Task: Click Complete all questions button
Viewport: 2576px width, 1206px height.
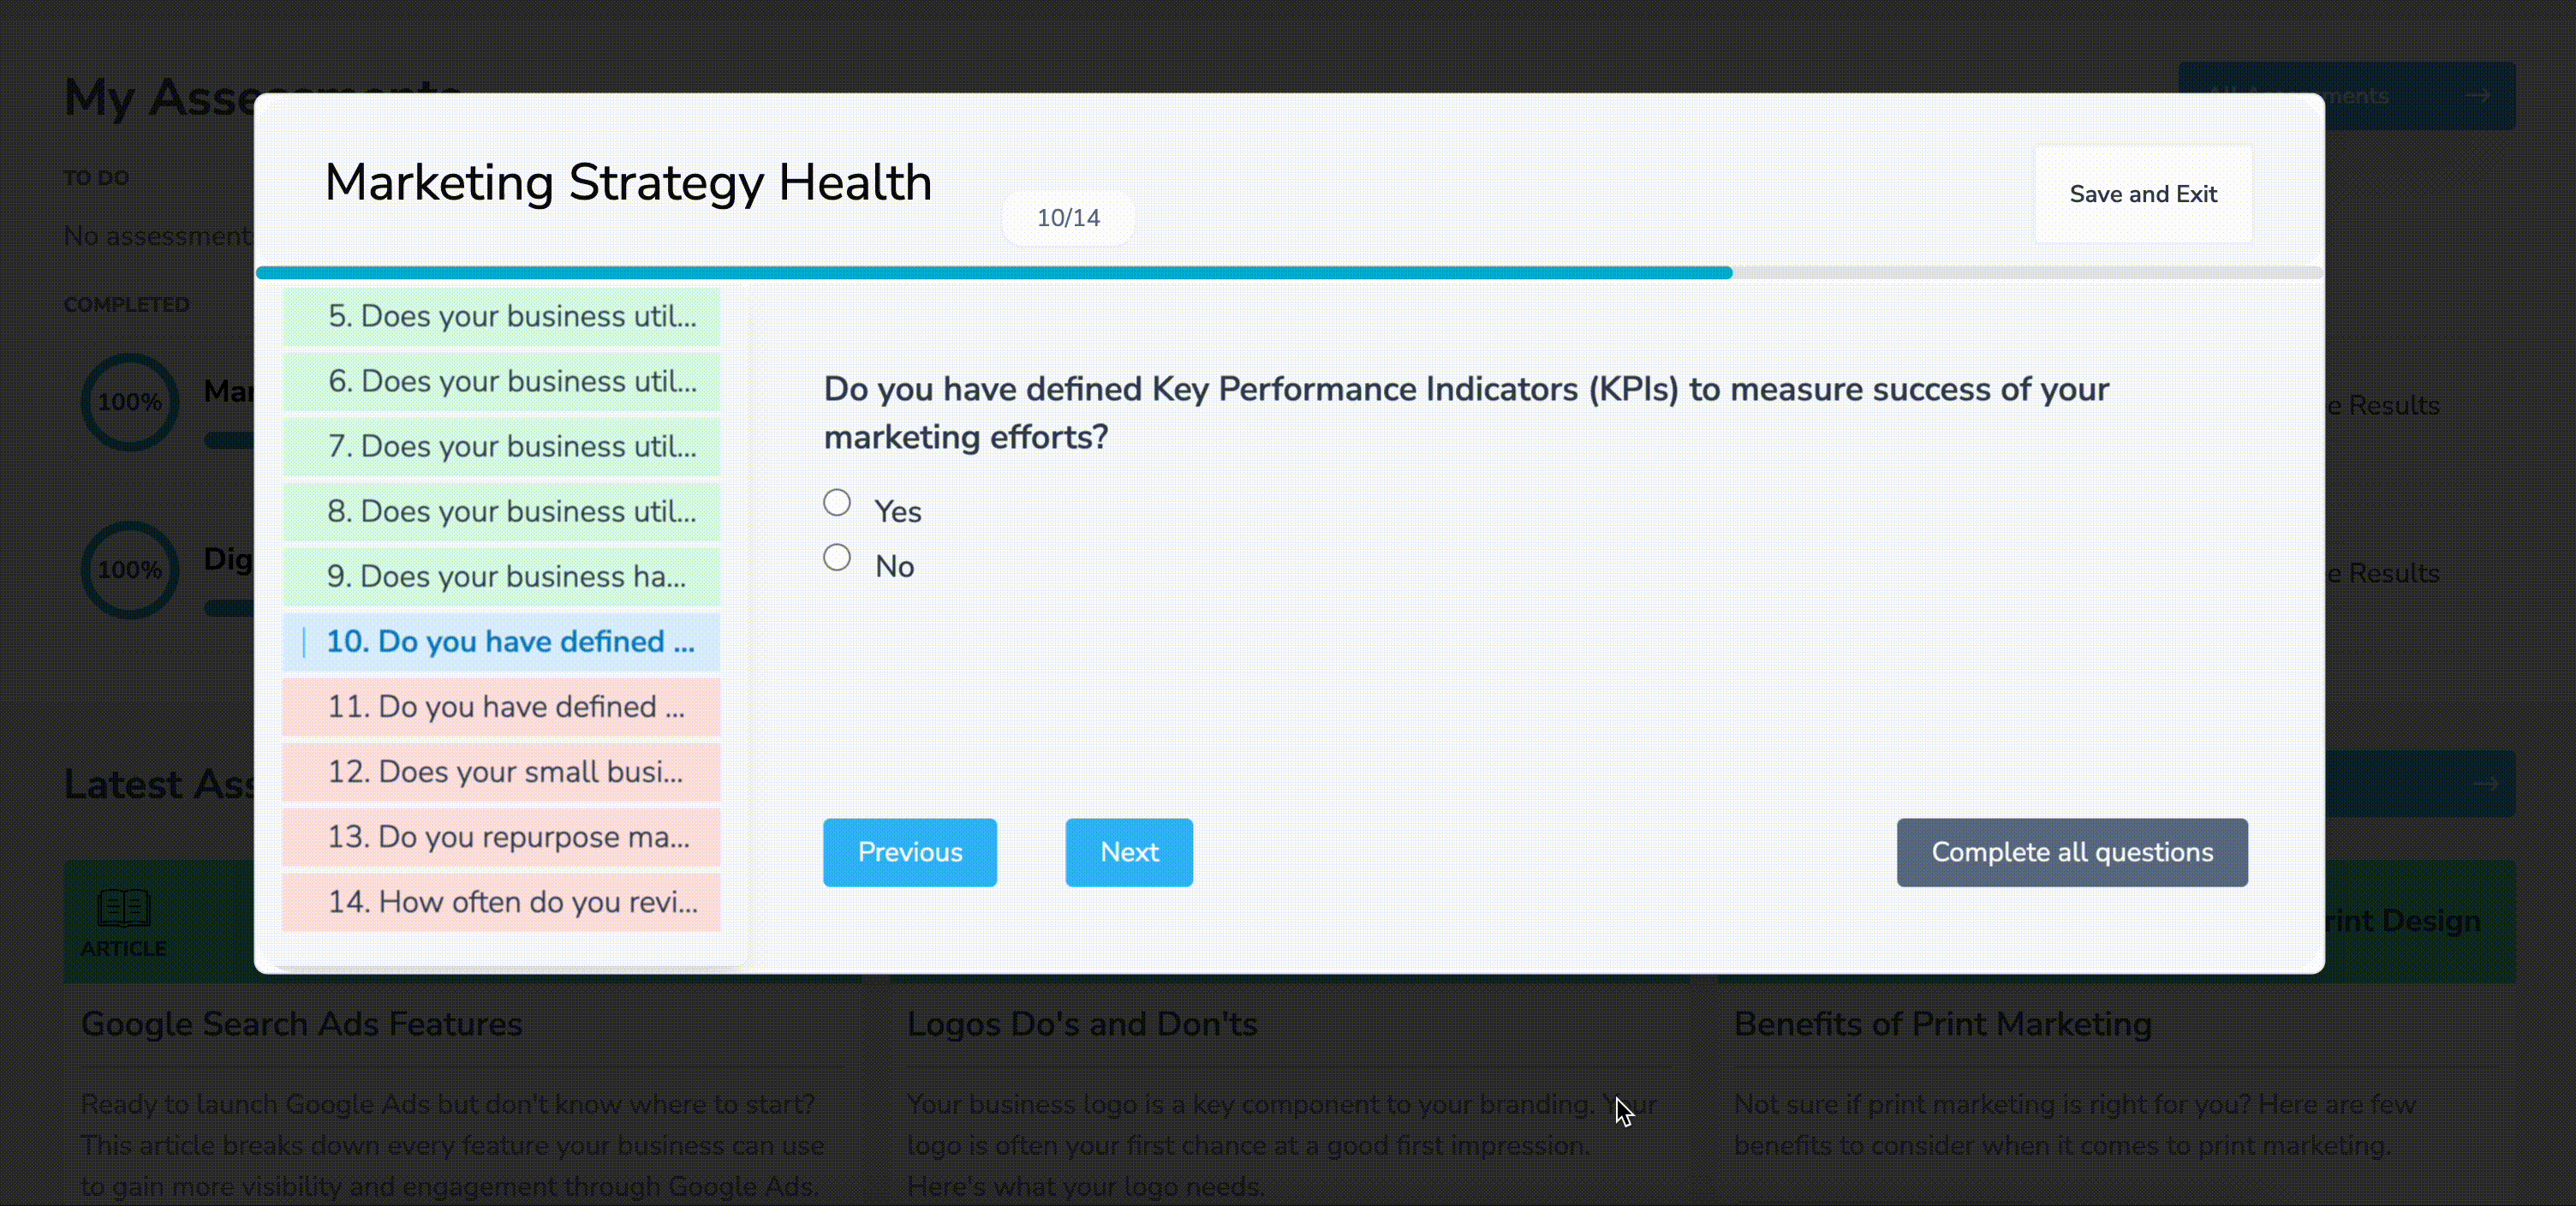Action: [x=2072, y=852]
